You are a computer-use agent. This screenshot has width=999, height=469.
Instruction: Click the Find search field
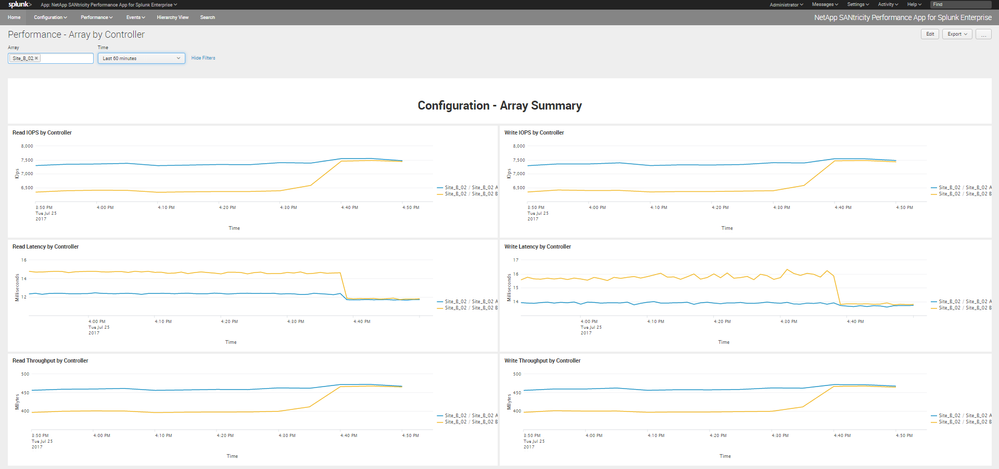(x=960, y=4)
